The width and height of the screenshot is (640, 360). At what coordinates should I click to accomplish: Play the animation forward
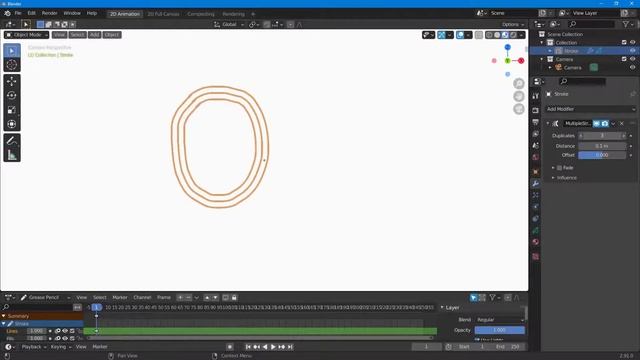(x=273, y=347)
